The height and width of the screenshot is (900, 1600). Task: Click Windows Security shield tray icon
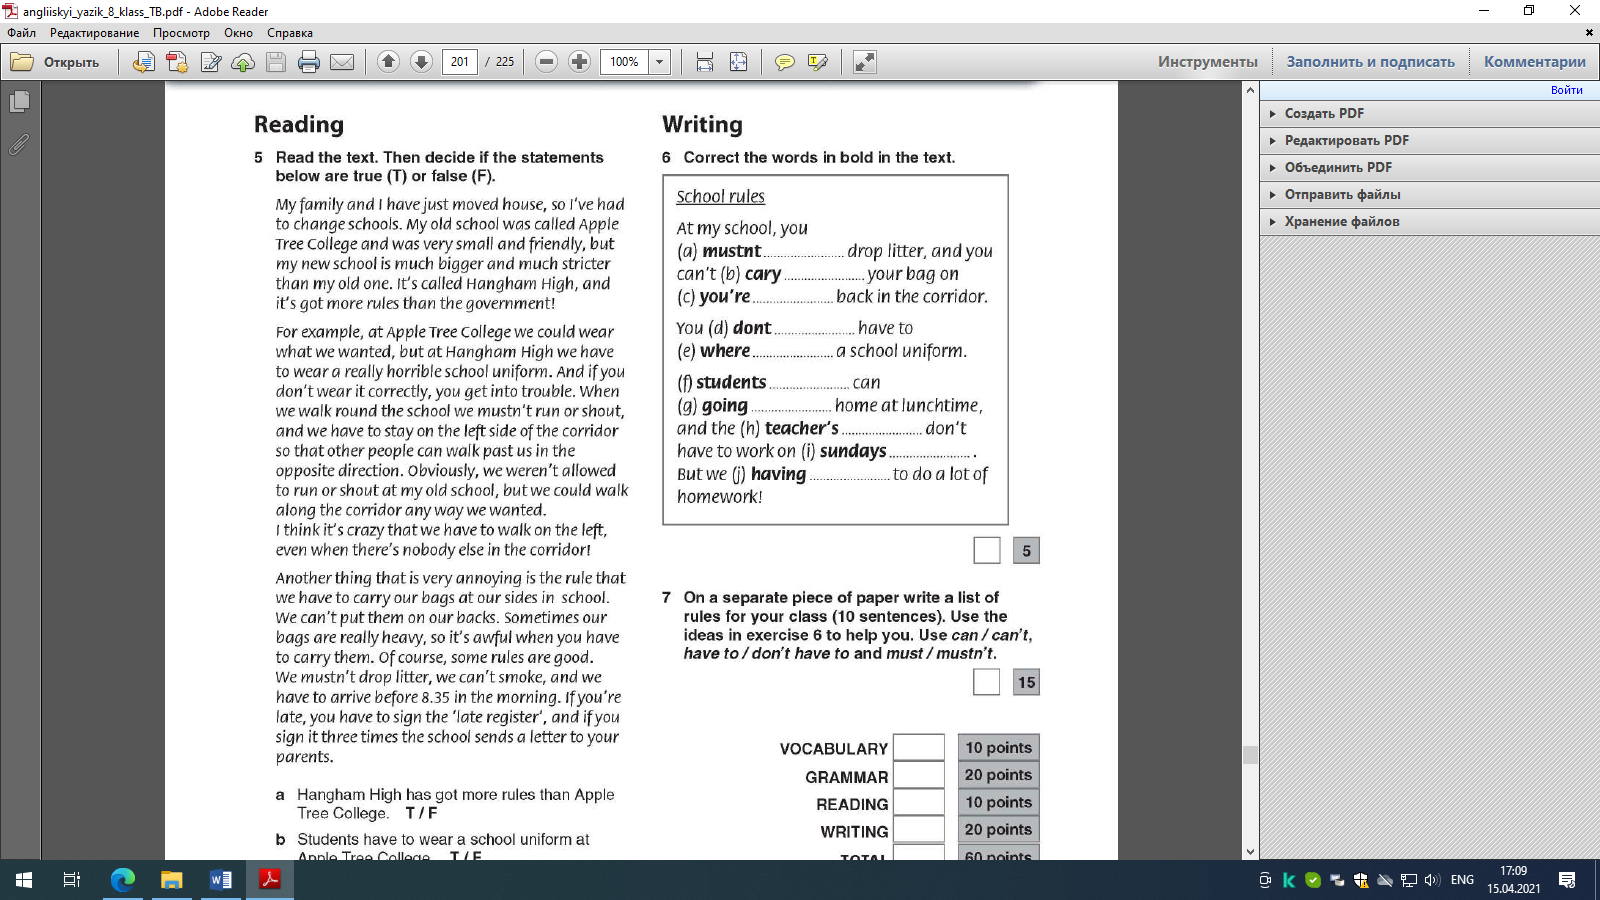(1361, 880)
